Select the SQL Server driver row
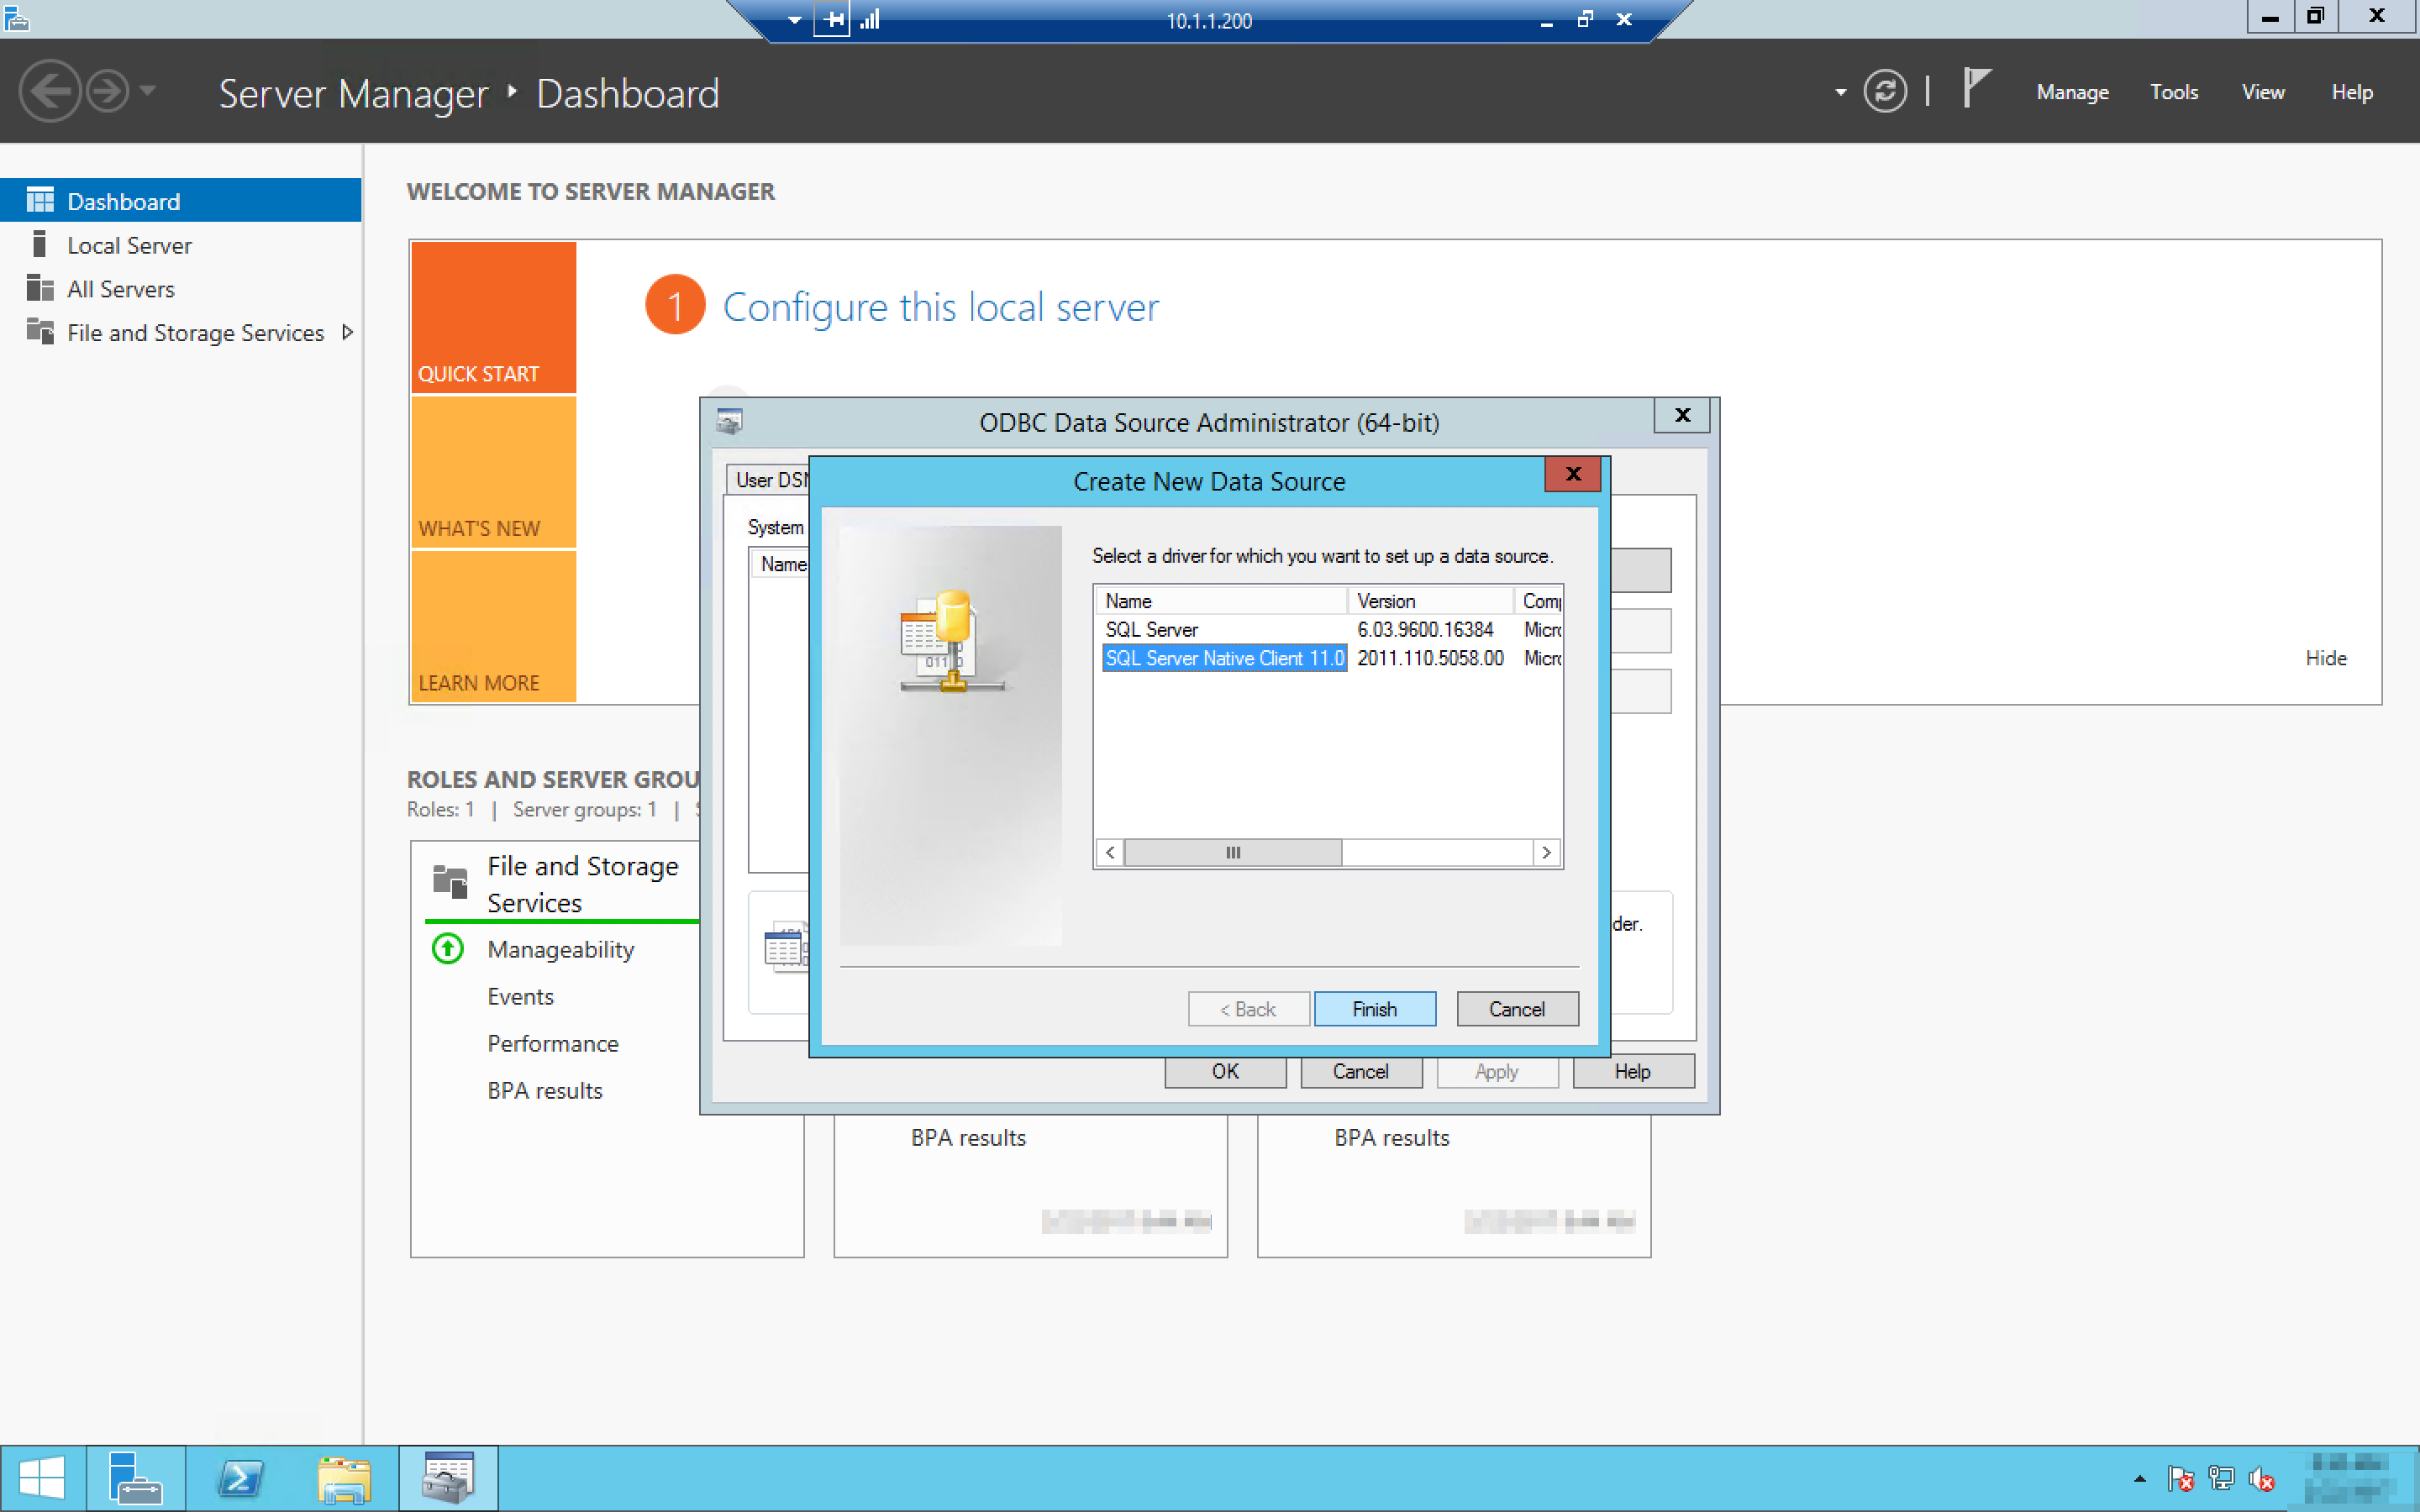This screenshot has width=2420, height=1512. click(1151, 629)
